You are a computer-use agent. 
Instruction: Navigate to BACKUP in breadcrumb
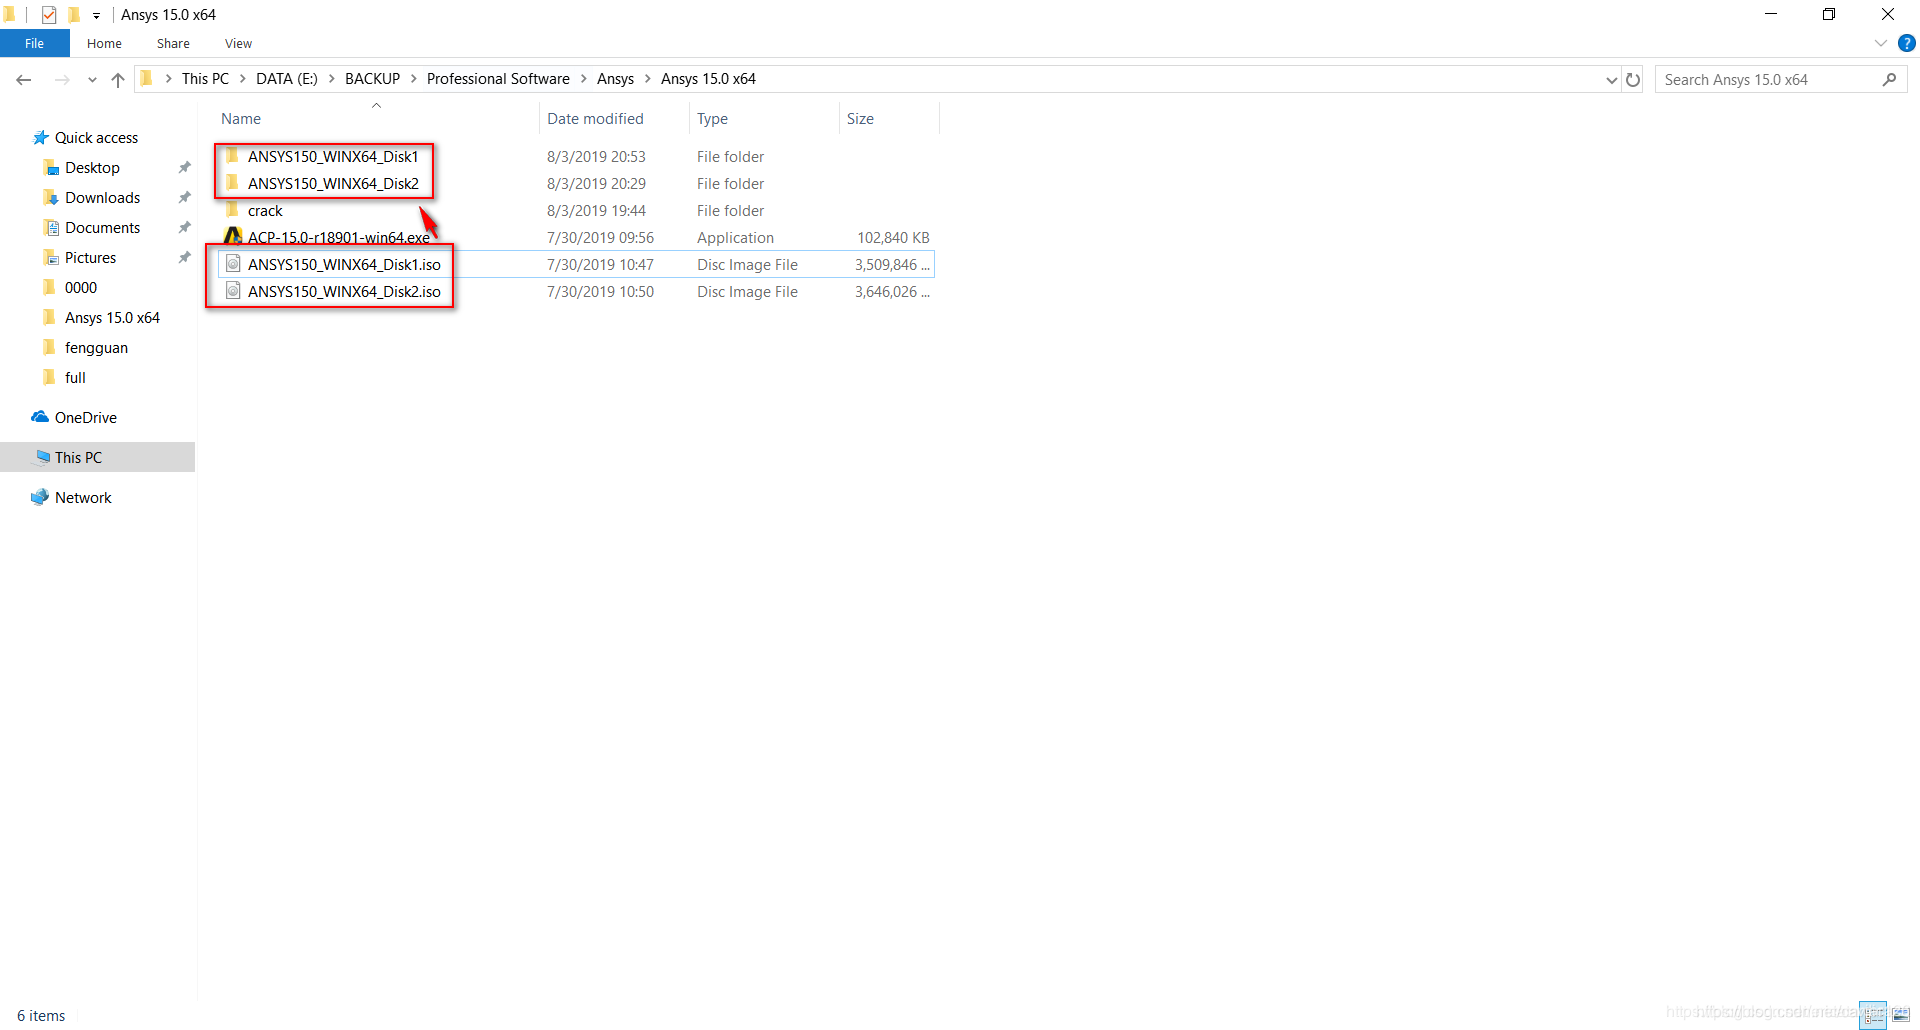[x=372, y=79]
